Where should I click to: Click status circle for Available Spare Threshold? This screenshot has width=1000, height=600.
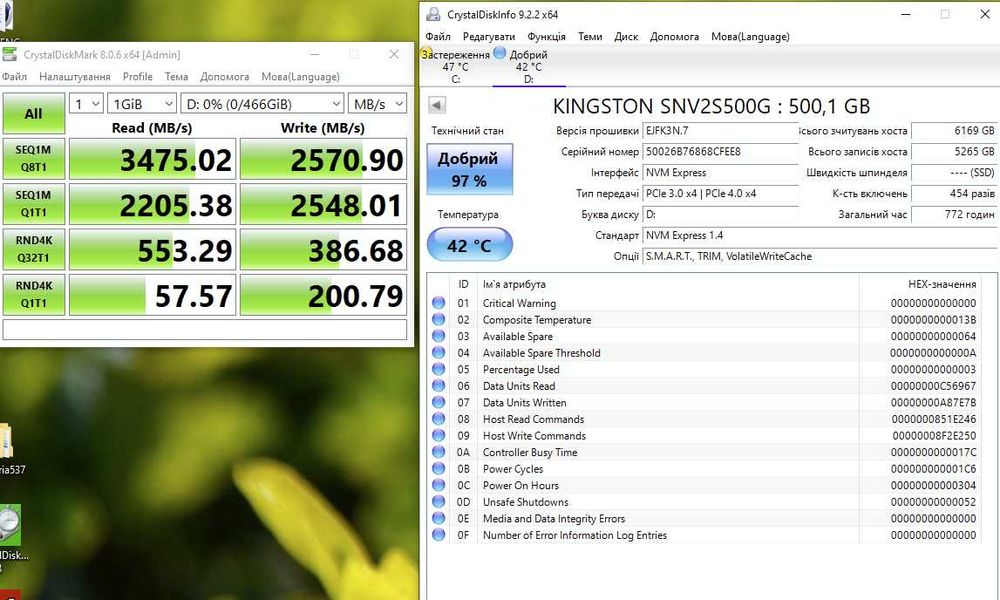(x=438, y=353)
